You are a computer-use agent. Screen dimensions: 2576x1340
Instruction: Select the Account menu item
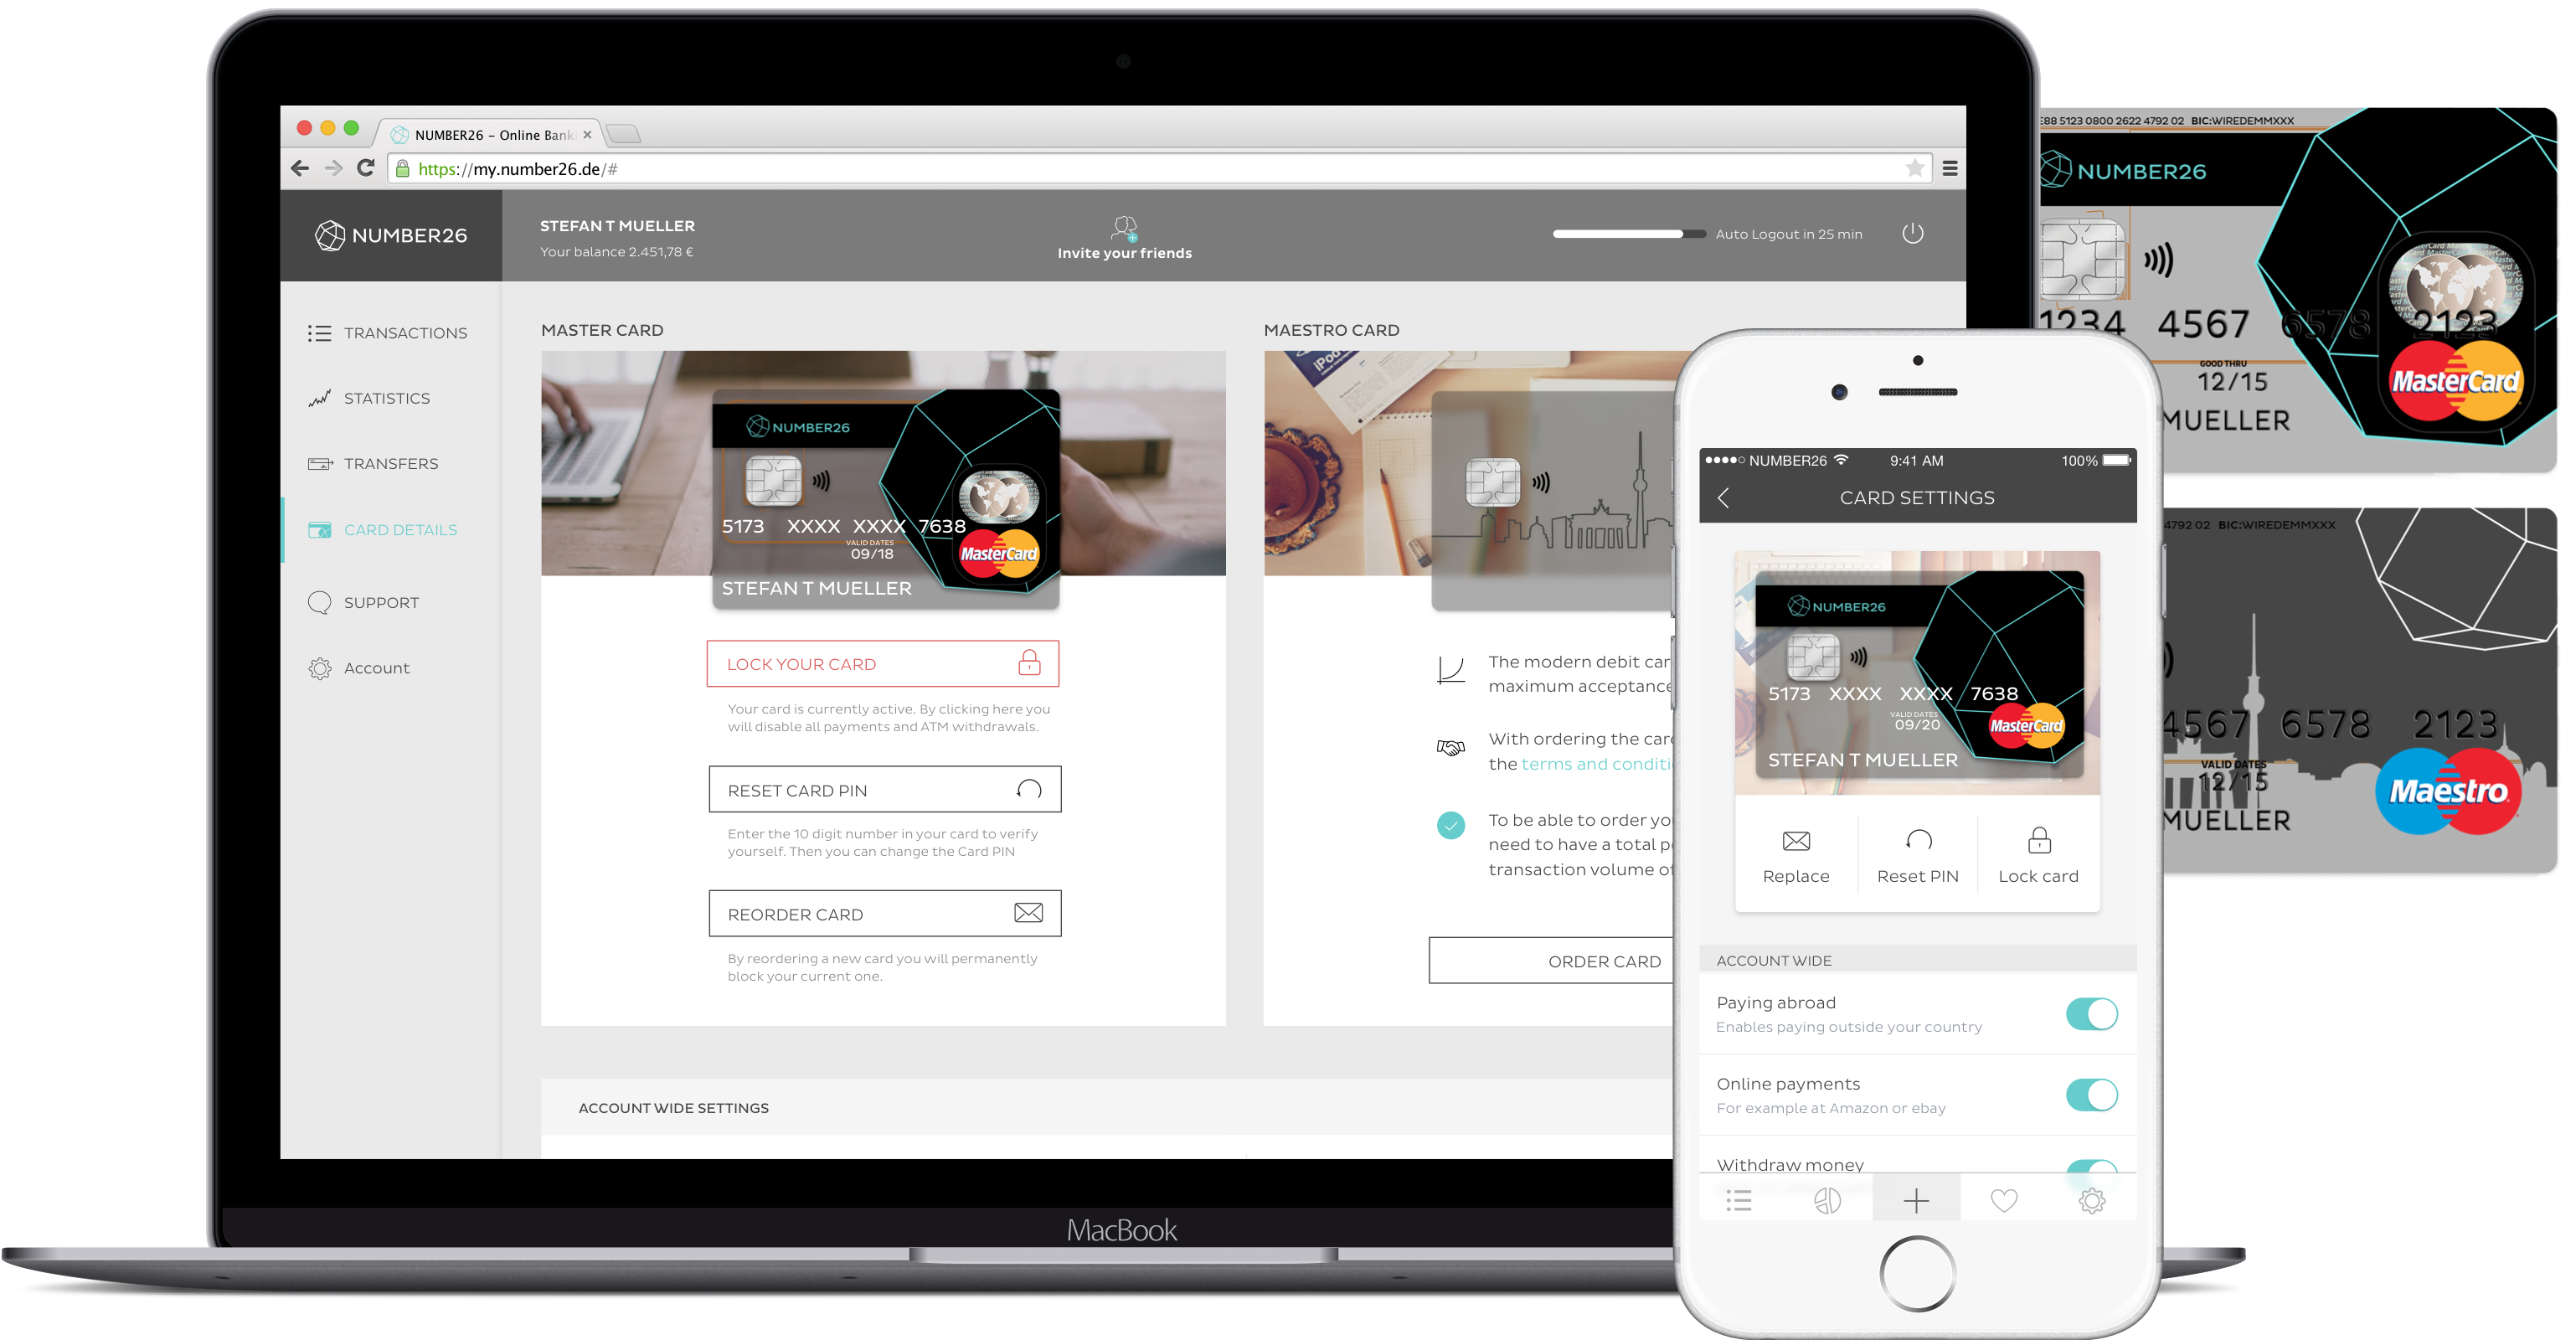pos(377,665)
